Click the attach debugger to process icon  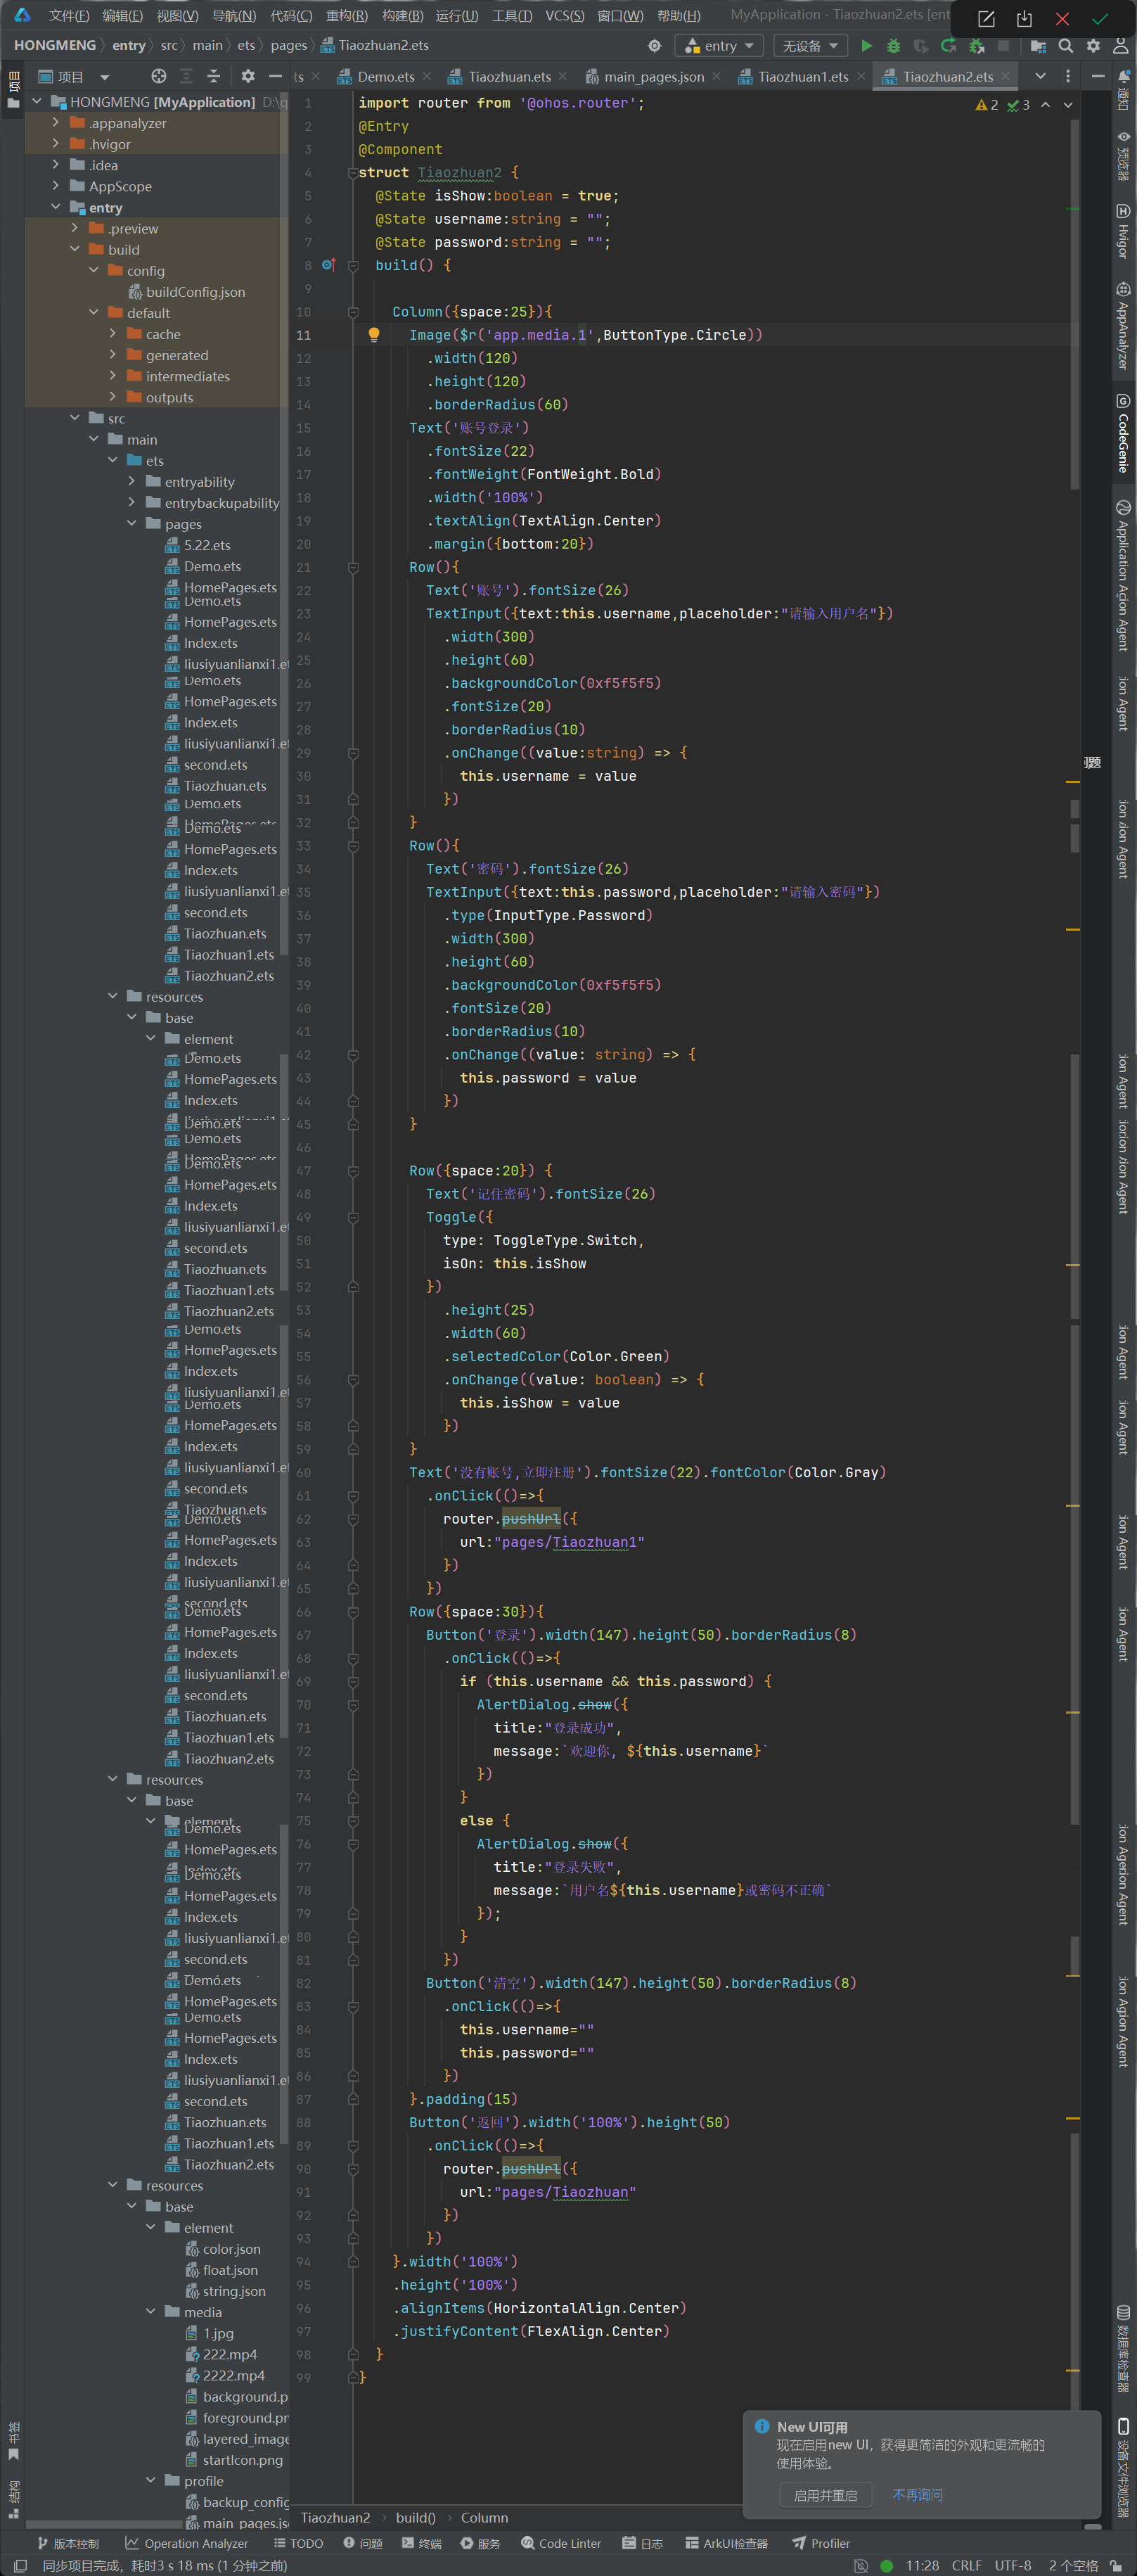pyautogui.click(x=977, y=46)
